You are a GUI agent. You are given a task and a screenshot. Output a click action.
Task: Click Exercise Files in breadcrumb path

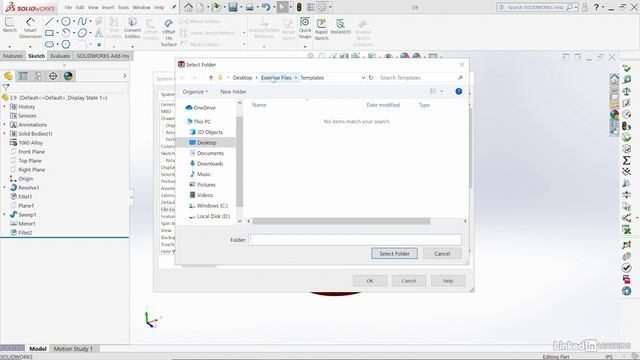(276, 78)
